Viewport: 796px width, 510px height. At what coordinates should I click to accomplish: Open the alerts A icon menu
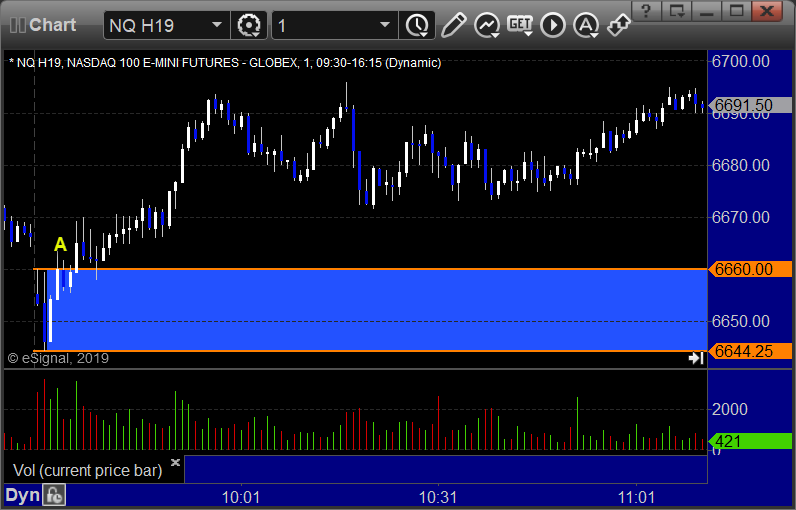click(586, 25)
